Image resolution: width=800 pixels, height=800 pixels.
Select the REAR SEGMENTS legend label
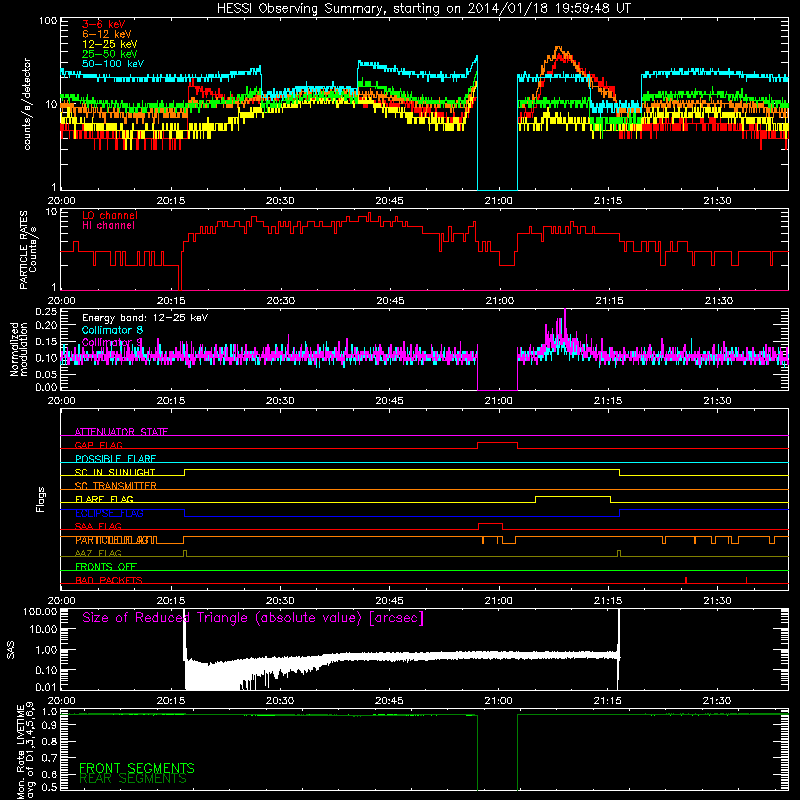click(x=133, y=779)
